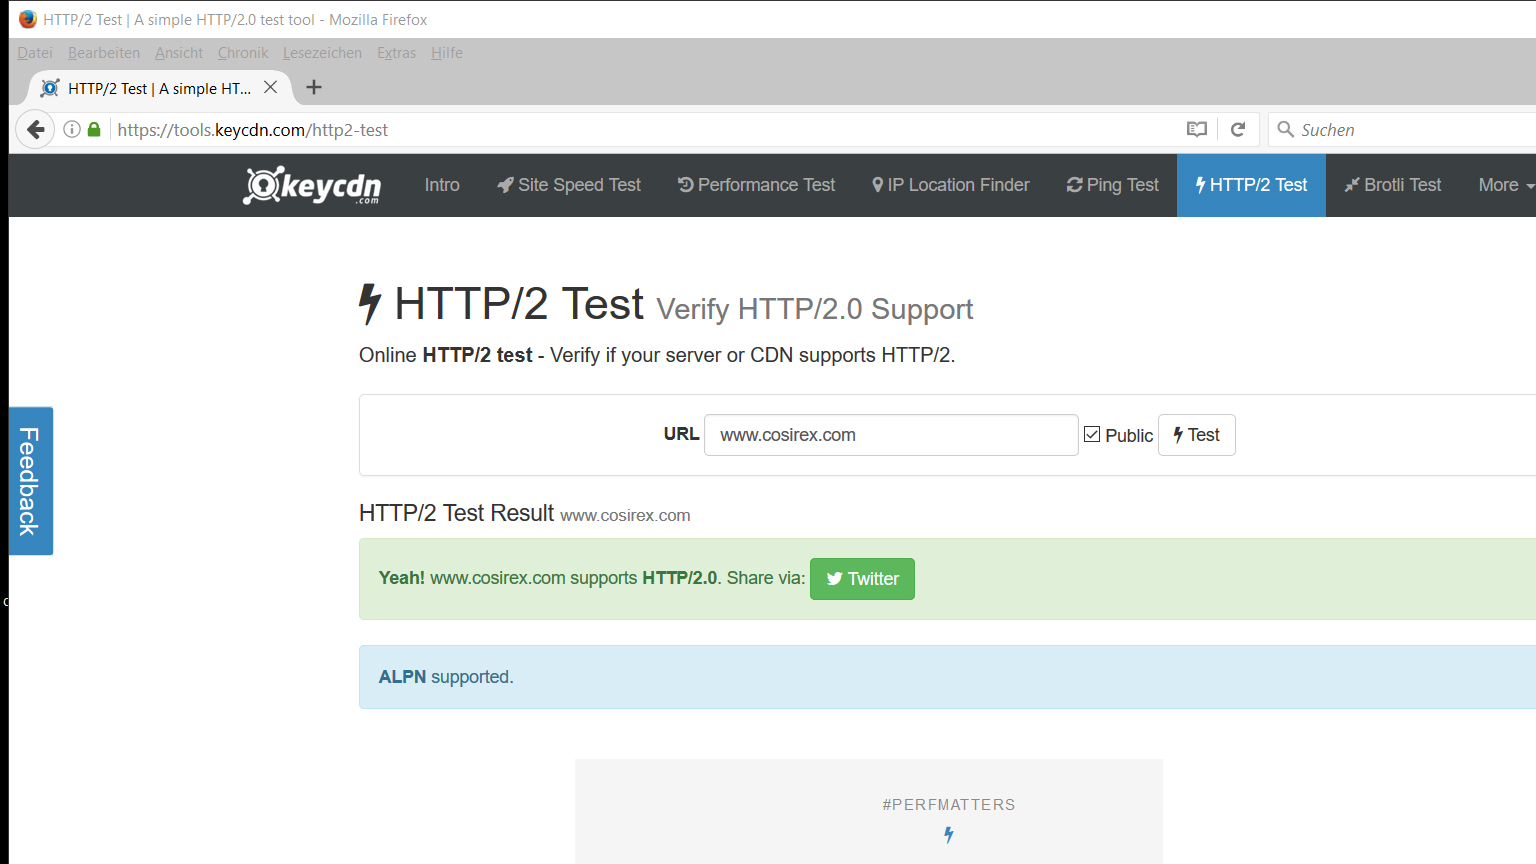Screen dimensions: 1536x864
Task: Run the HTTP/2 Test button
Action: click(x=1197, y=435)
